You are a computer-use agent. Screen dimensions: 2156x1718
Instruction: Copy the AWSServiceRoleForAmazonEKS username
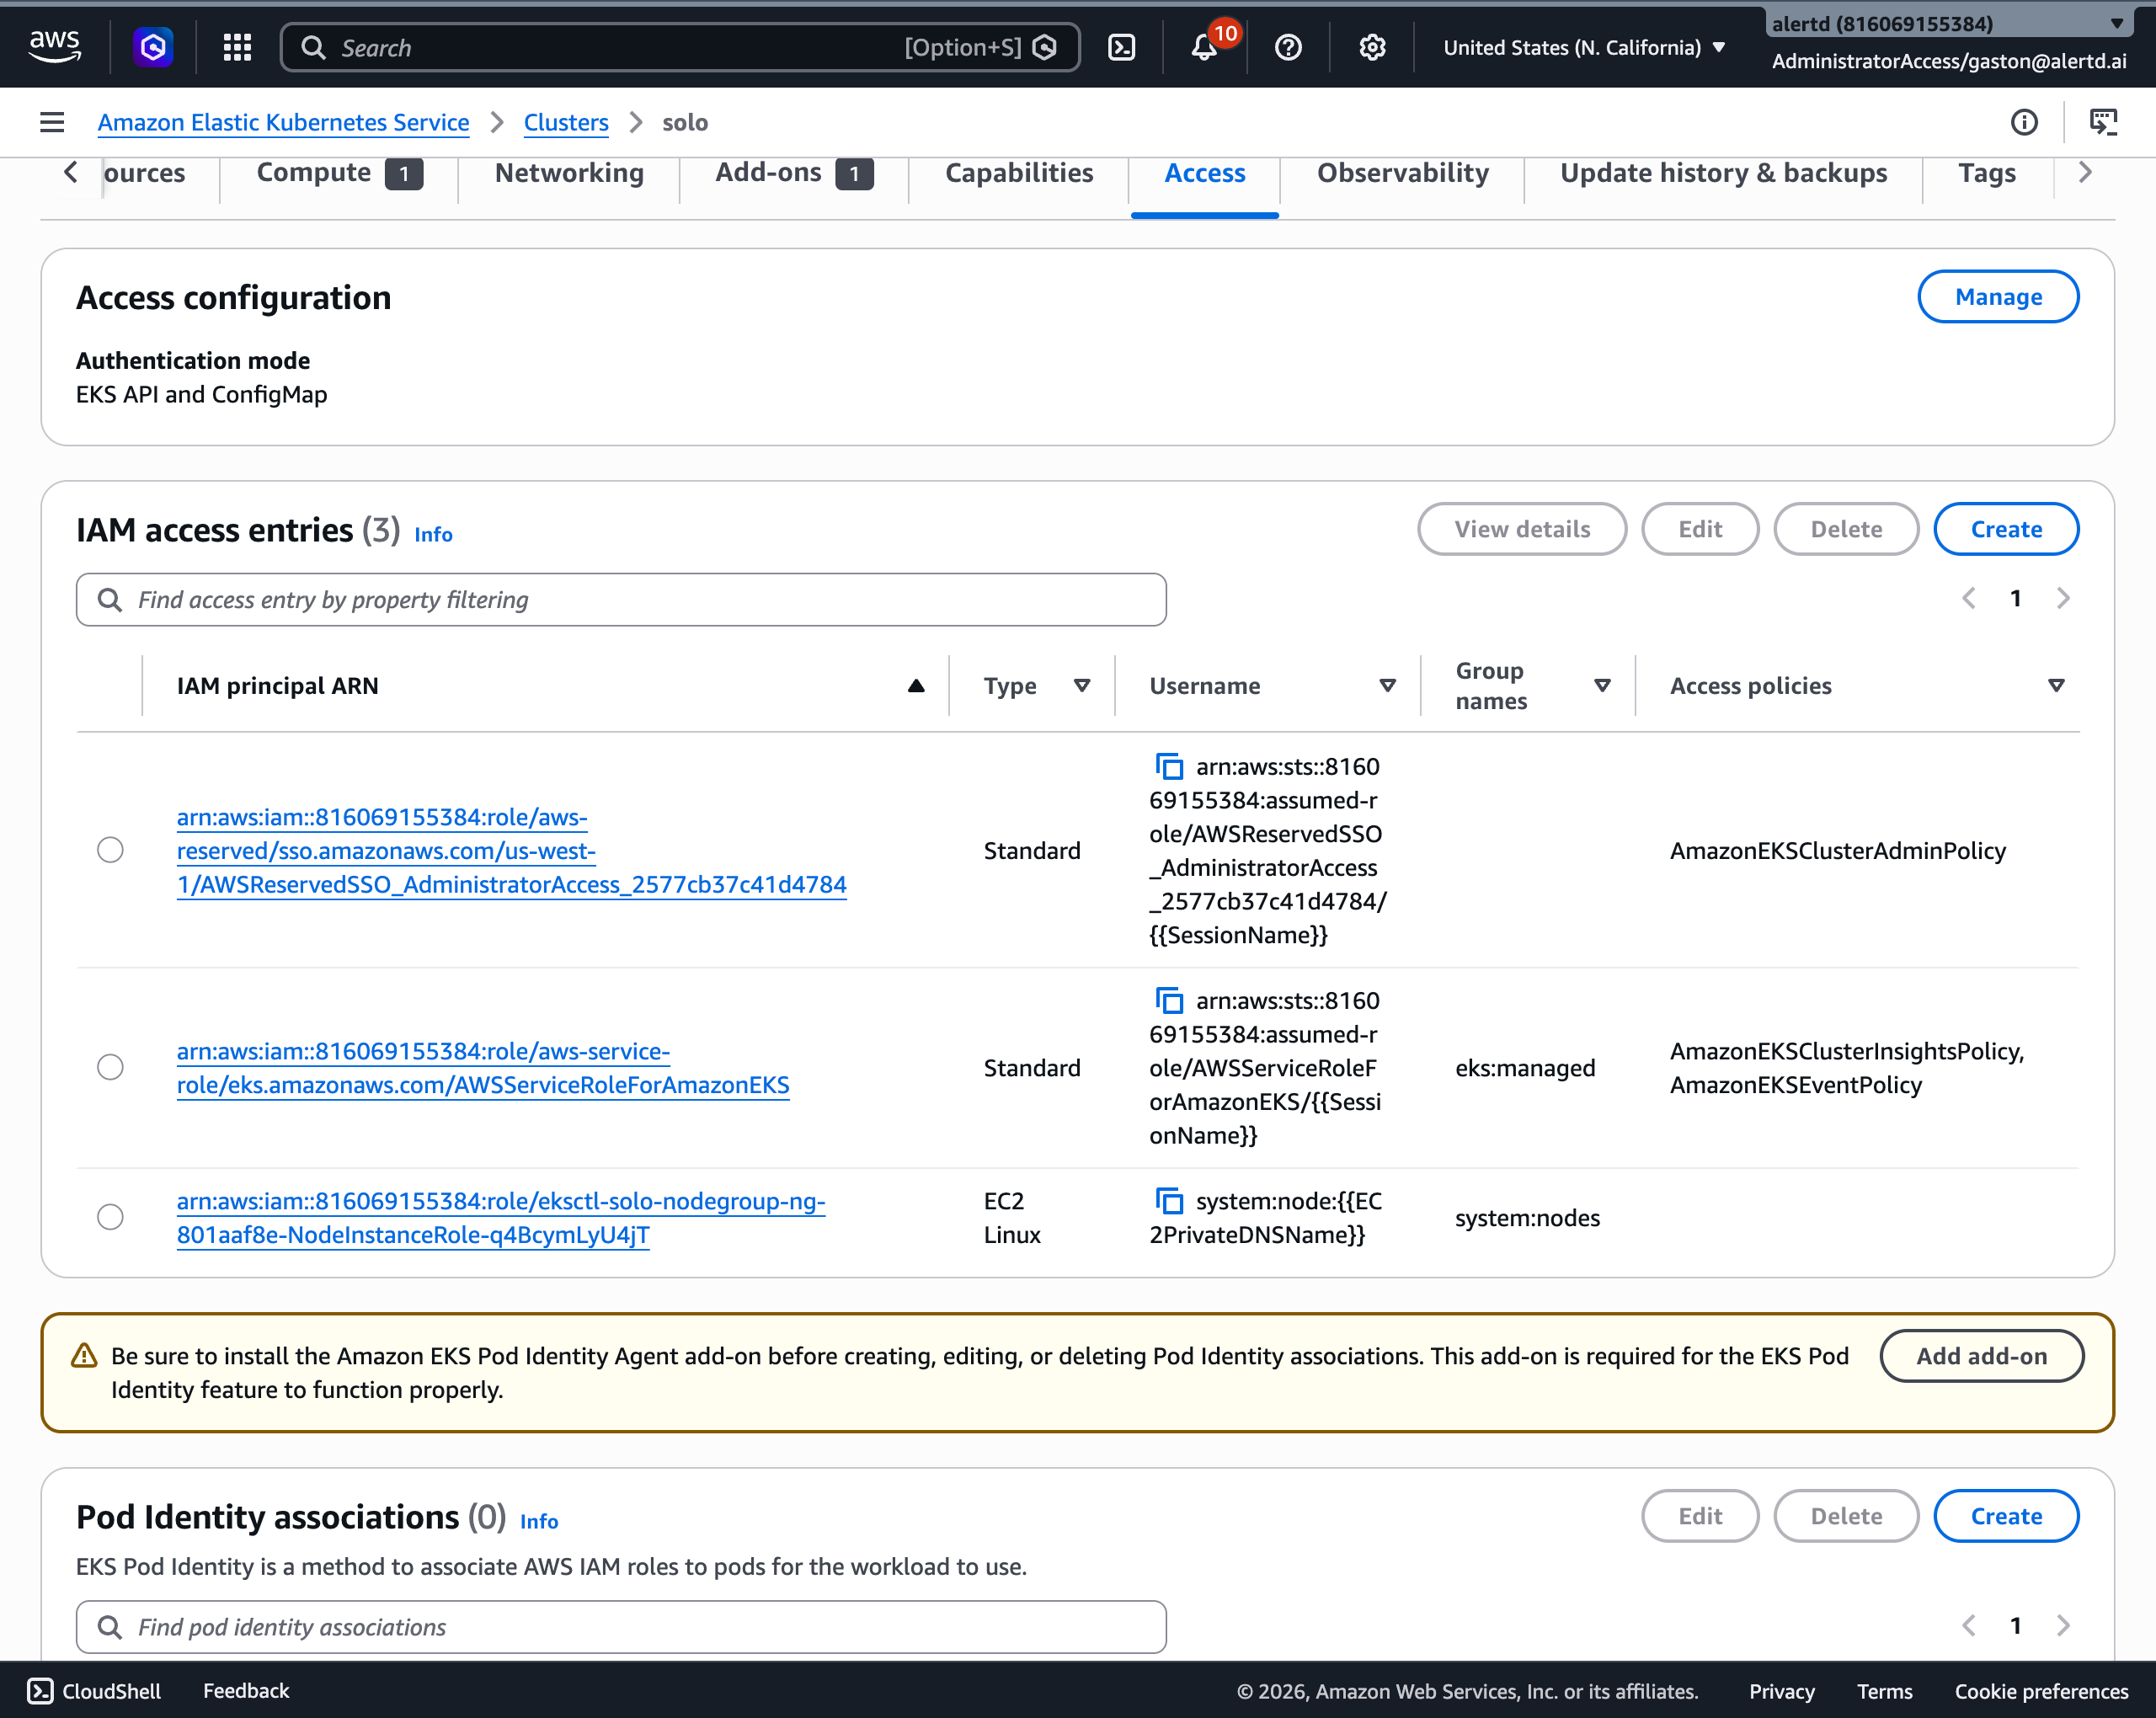tap(1169, 1000)
